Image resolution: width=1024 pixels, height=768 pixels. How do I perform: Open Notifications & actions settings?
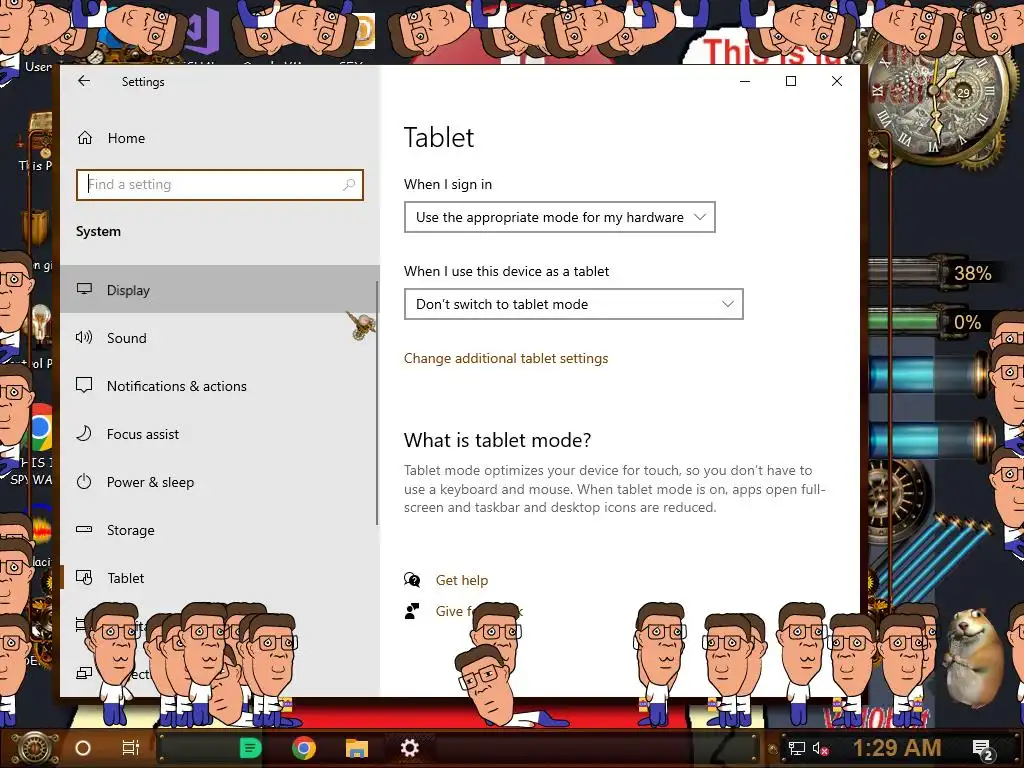coord(219,386)
